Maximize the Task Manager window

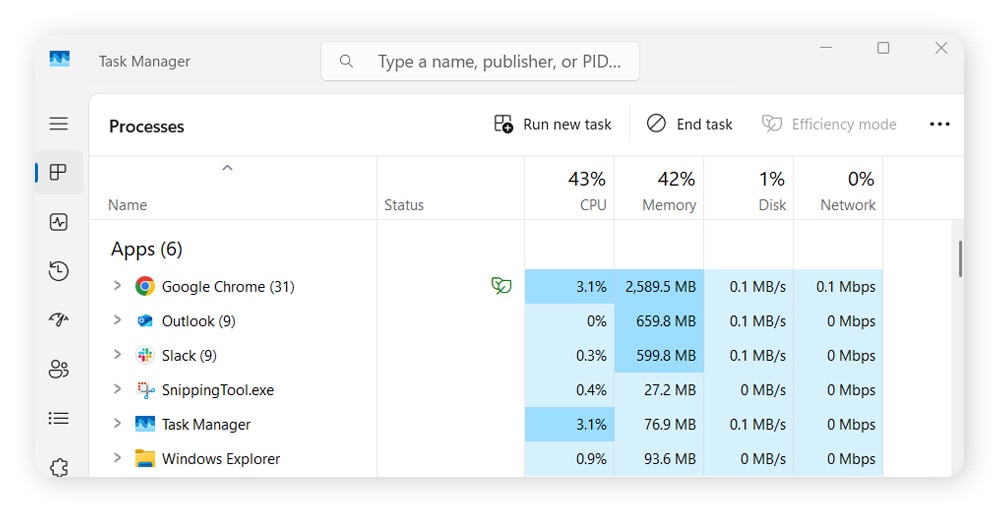point(883,48)
